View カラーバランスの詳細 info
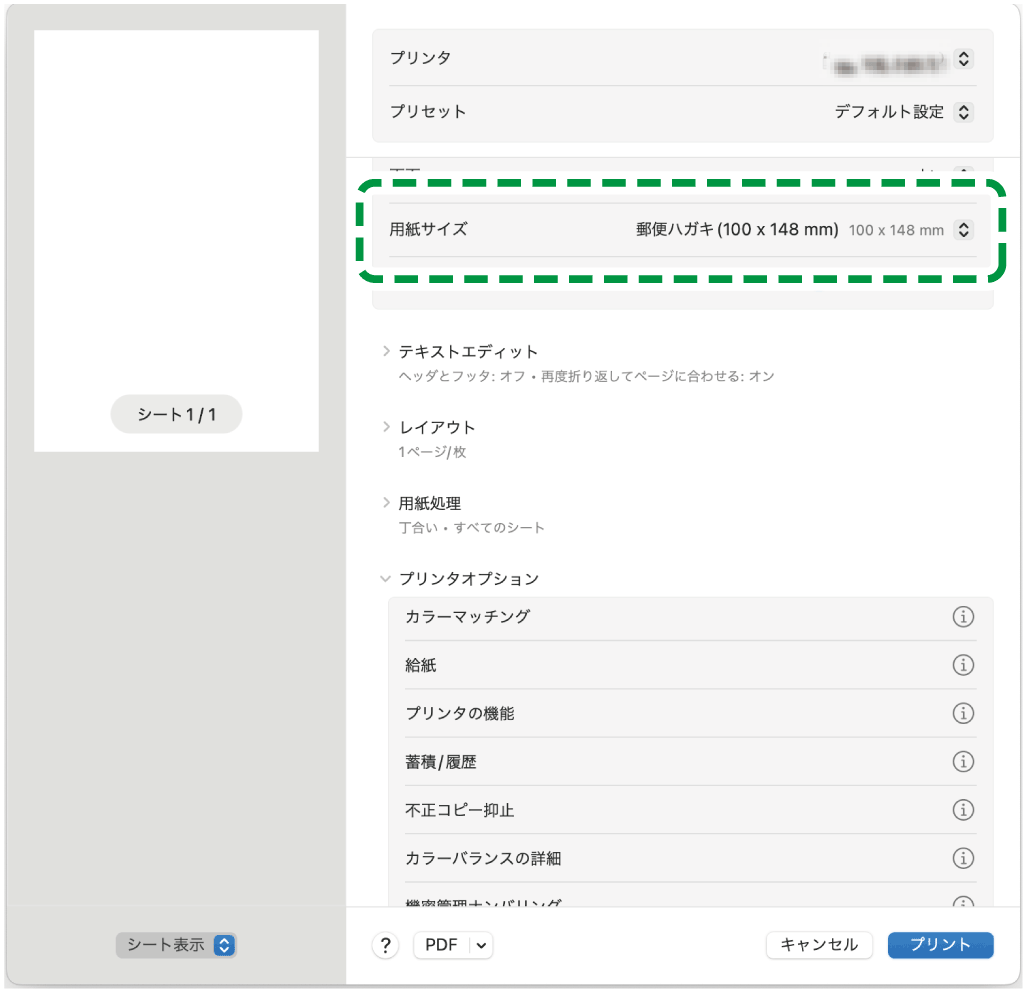Screen dimensions: 1028x997 click(x=963, y=858)
